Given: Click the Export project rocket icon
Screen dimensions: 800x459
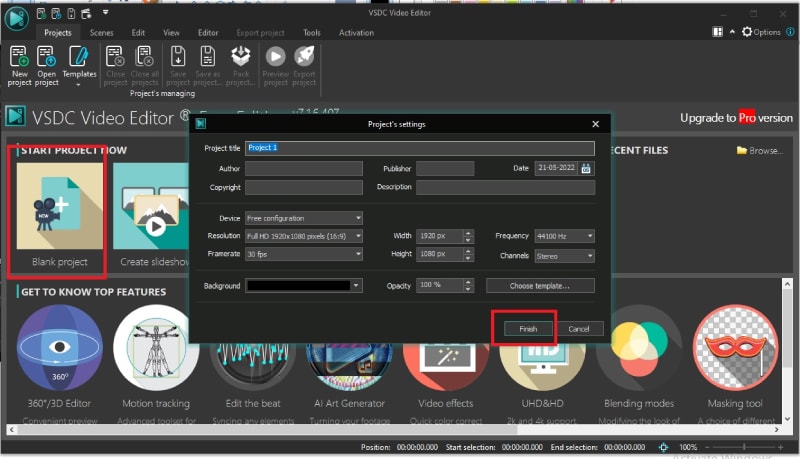Looking at the screenshot, I should 305,57.
